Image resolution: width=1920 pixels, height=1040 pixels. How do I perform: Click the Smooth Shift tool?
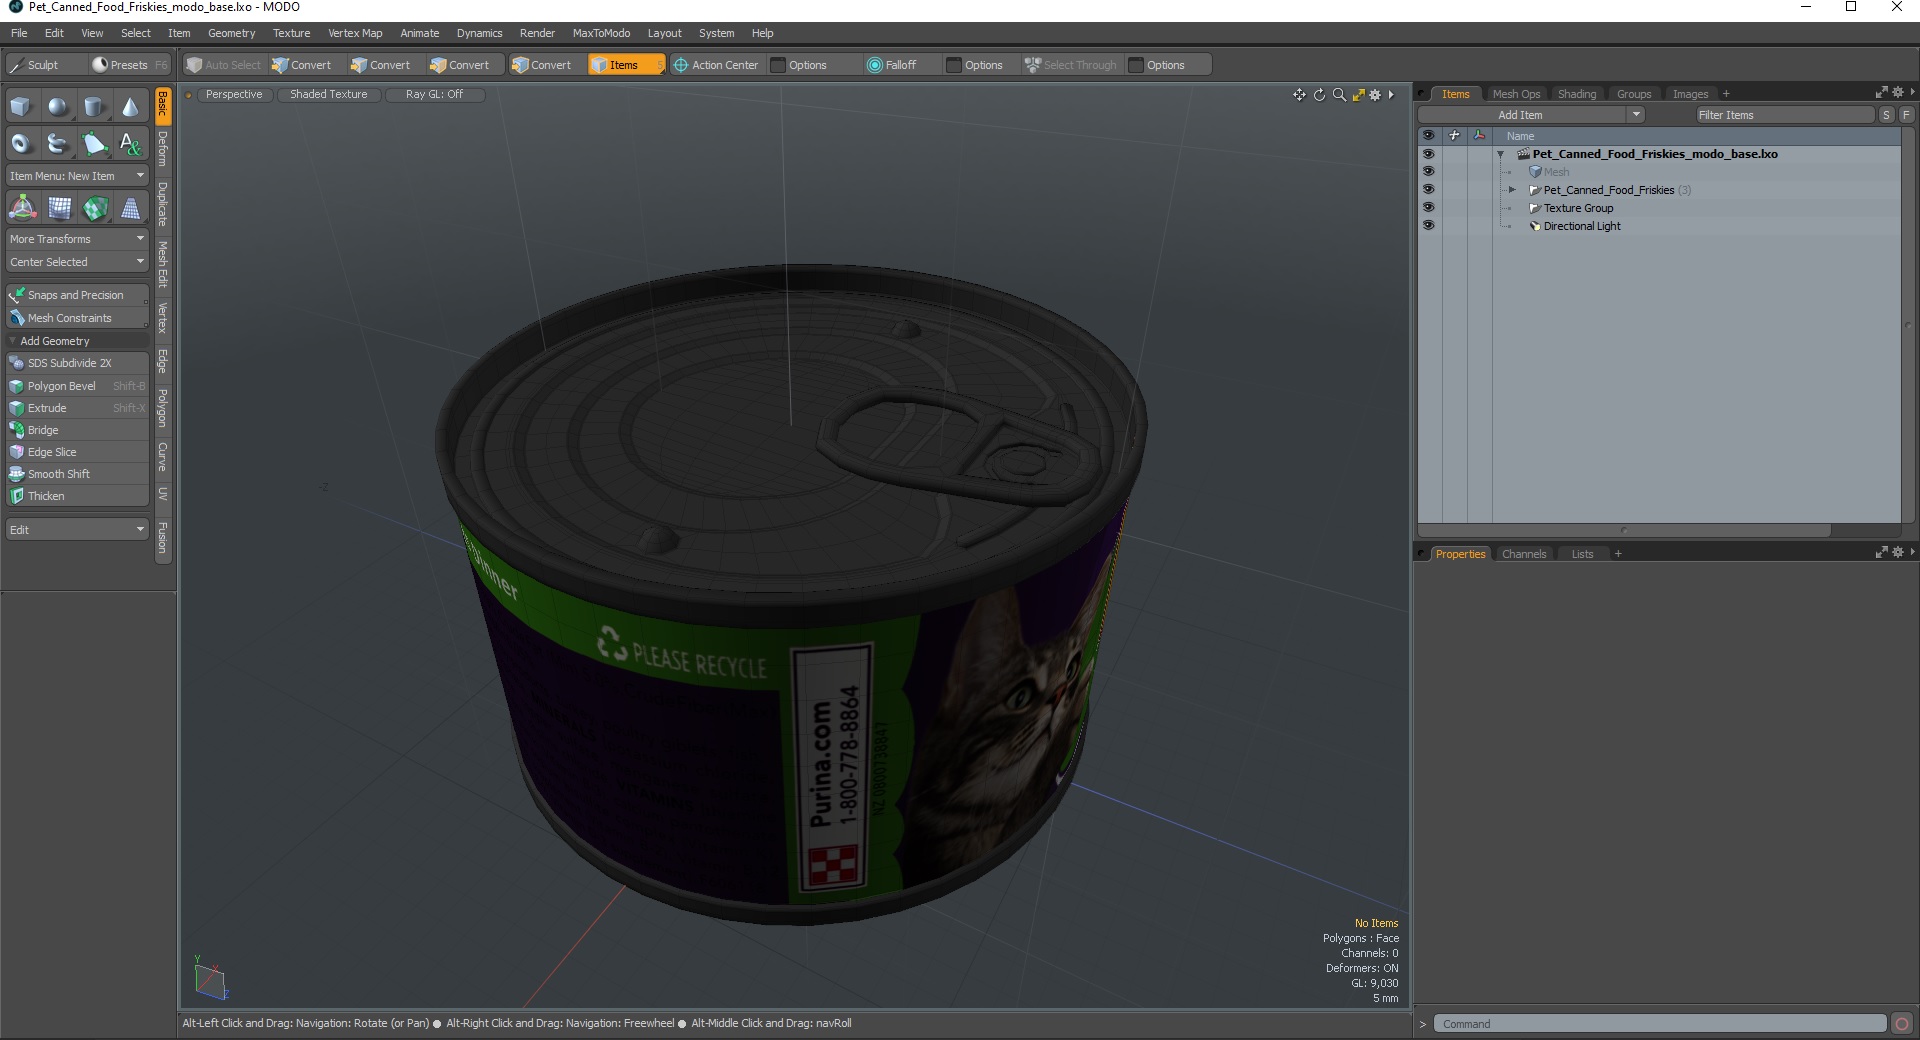(77, 474)
